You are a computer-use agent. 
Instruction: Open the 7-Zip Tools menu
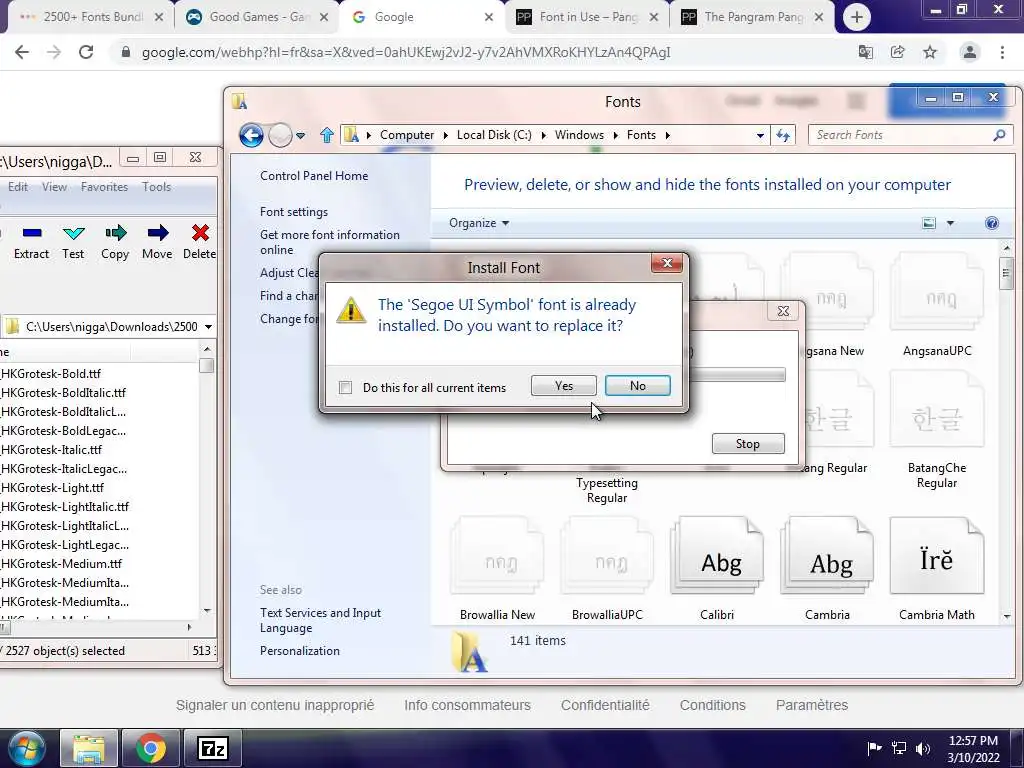click(157, 187)
